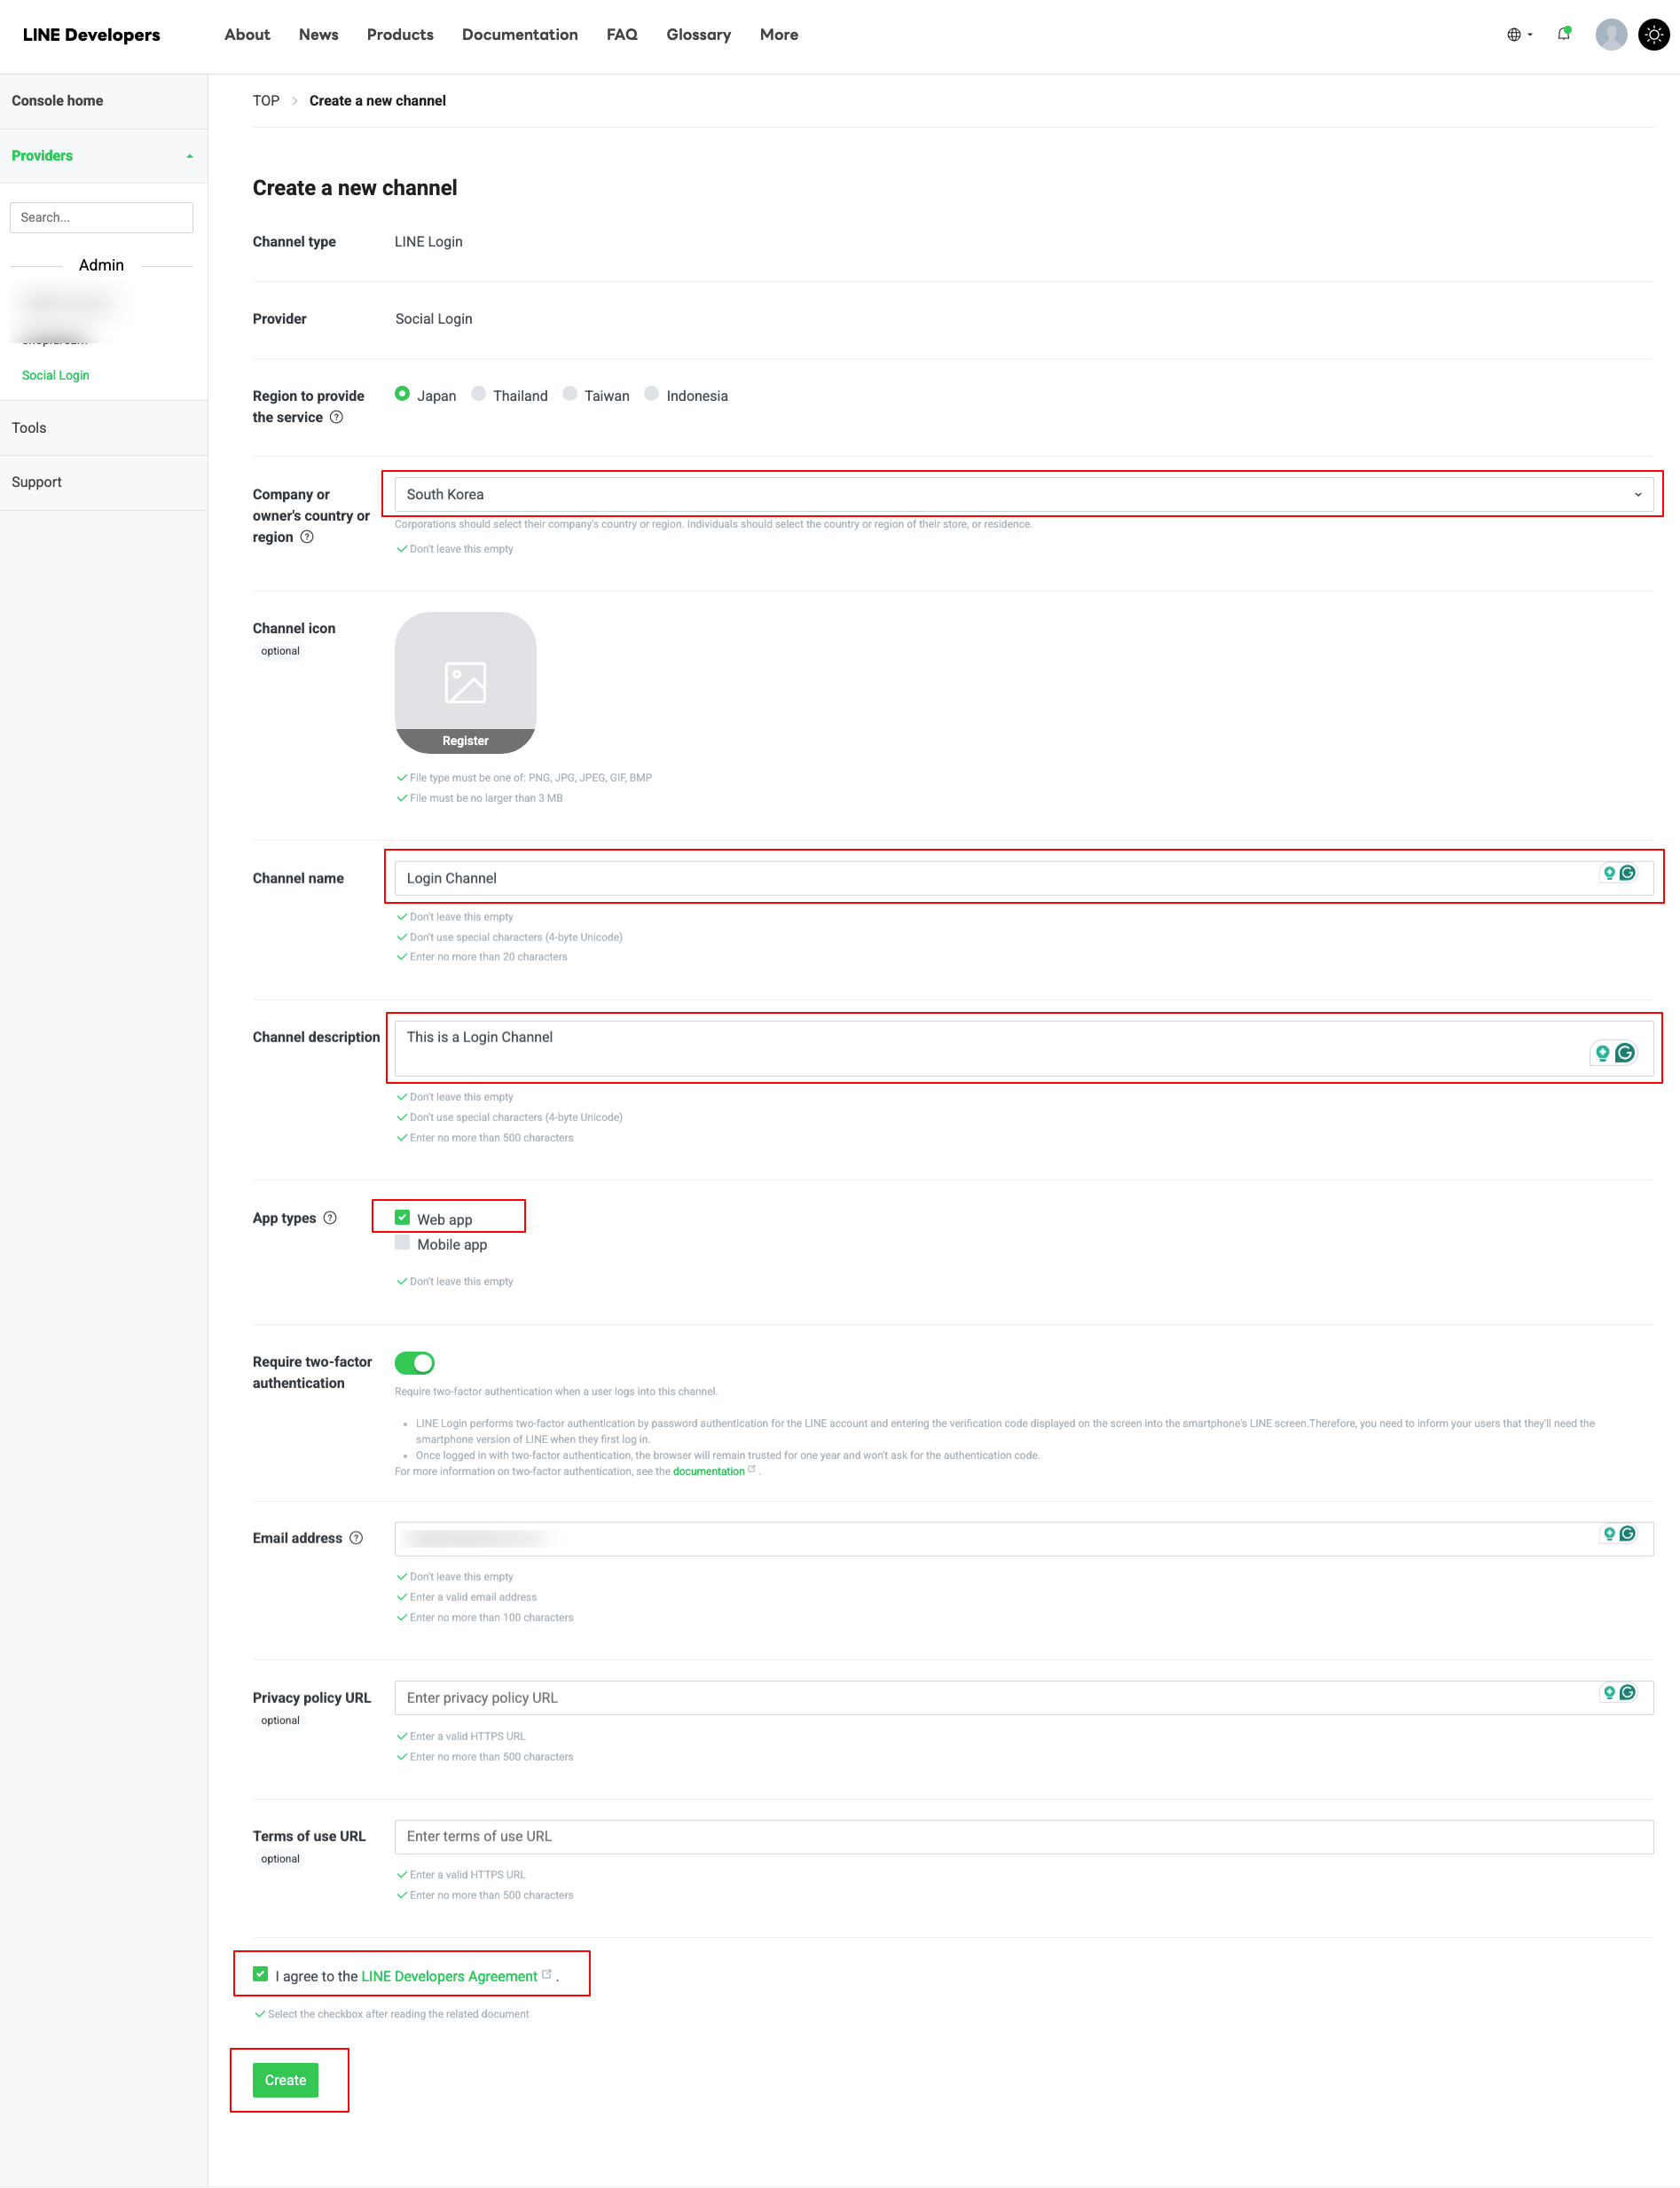Open the News menu item
1680x2188 pixels.
pyautogui.click(x=318, y=35)
